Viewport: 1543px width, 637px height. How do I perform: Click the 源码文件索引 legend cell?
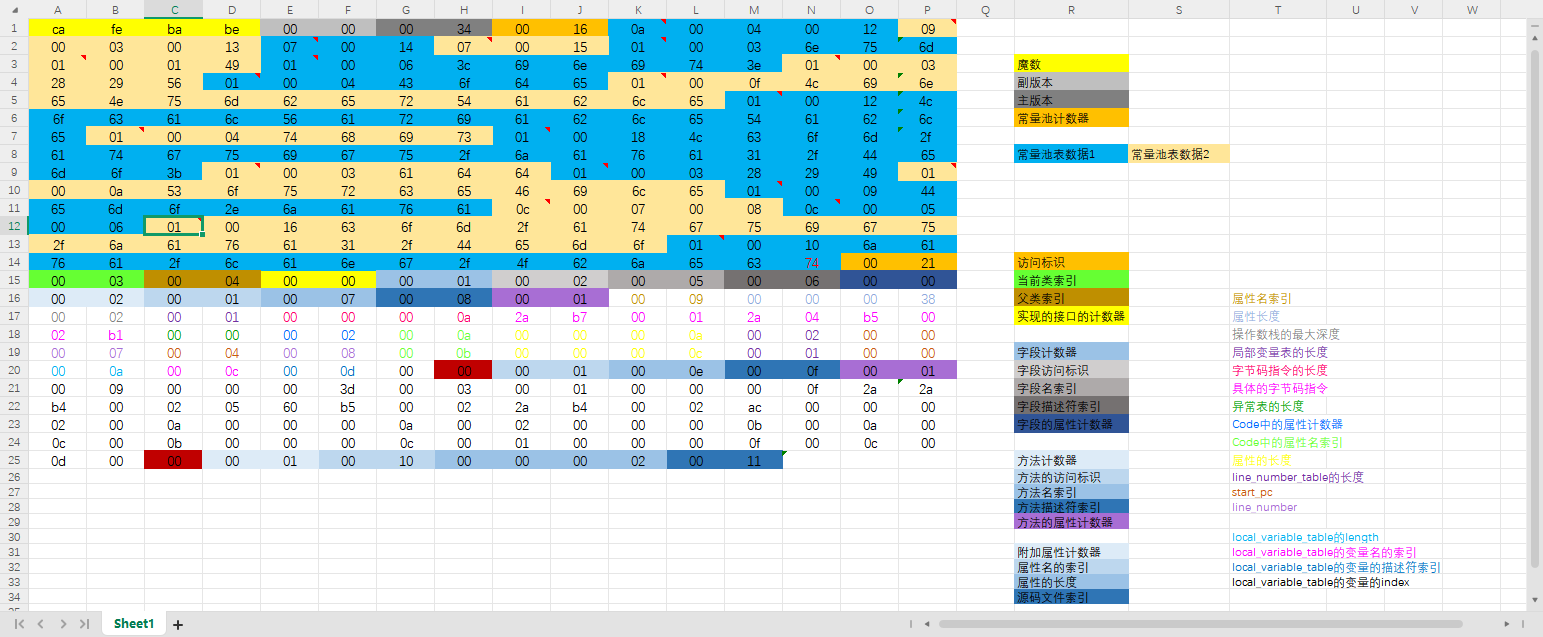point(1071,598)
